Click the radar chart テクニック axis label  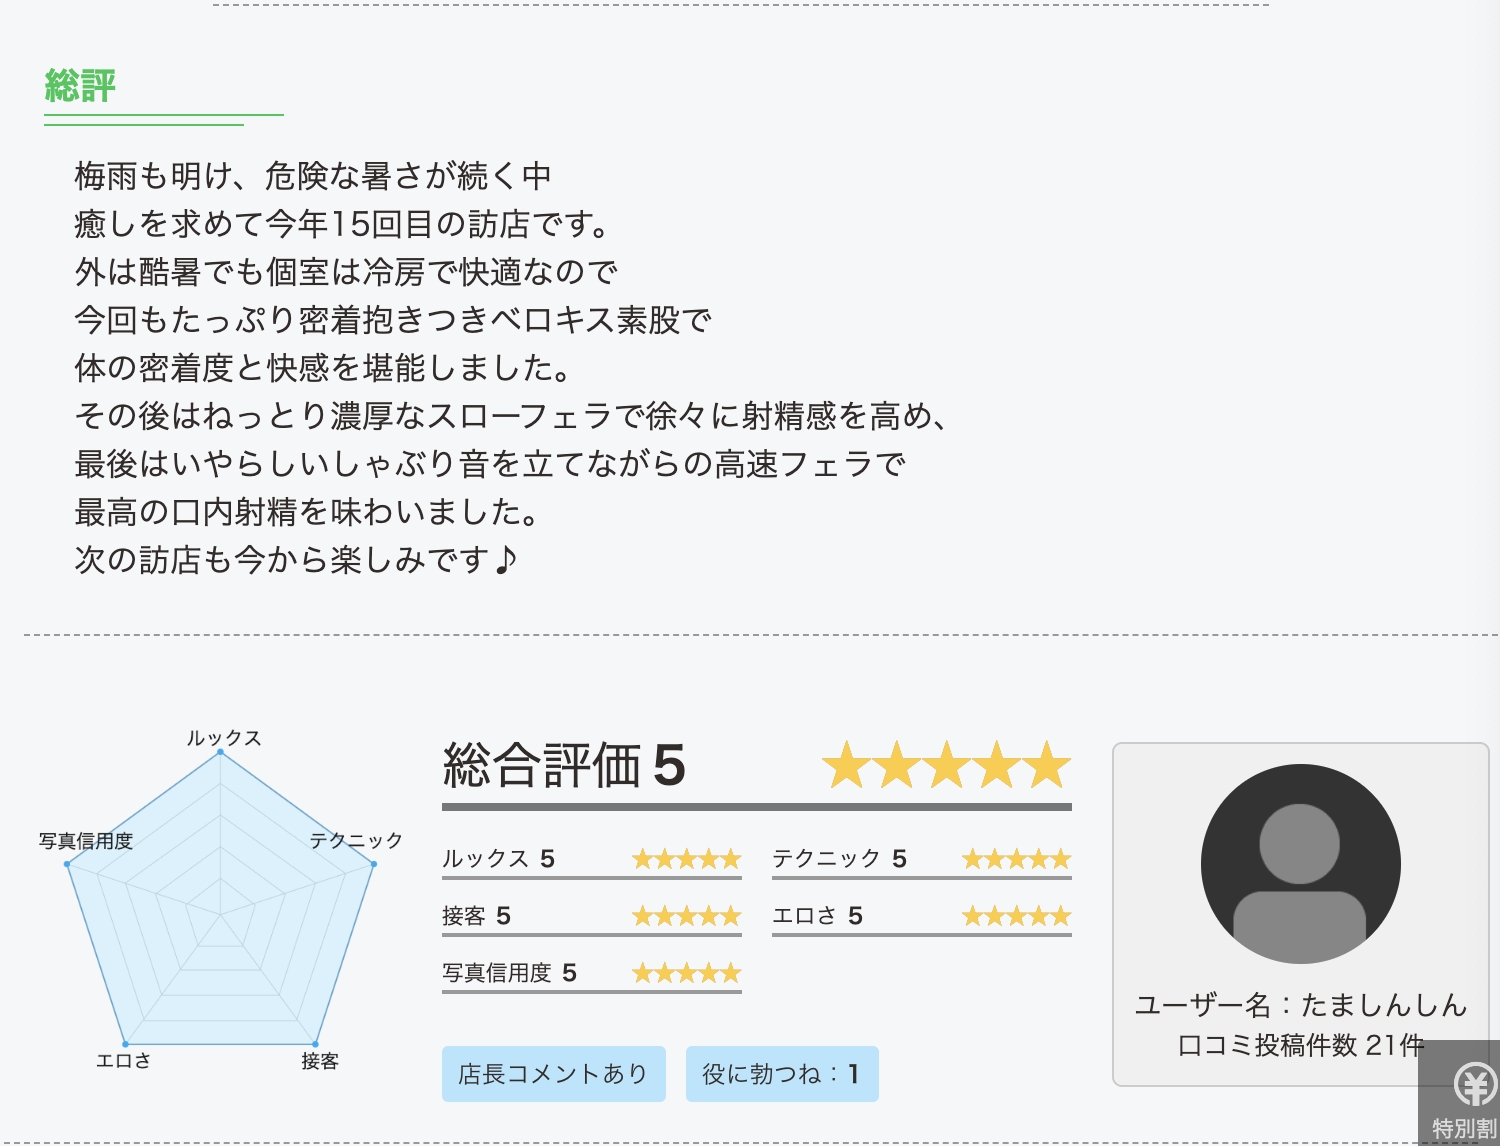(x=356, y=841)
